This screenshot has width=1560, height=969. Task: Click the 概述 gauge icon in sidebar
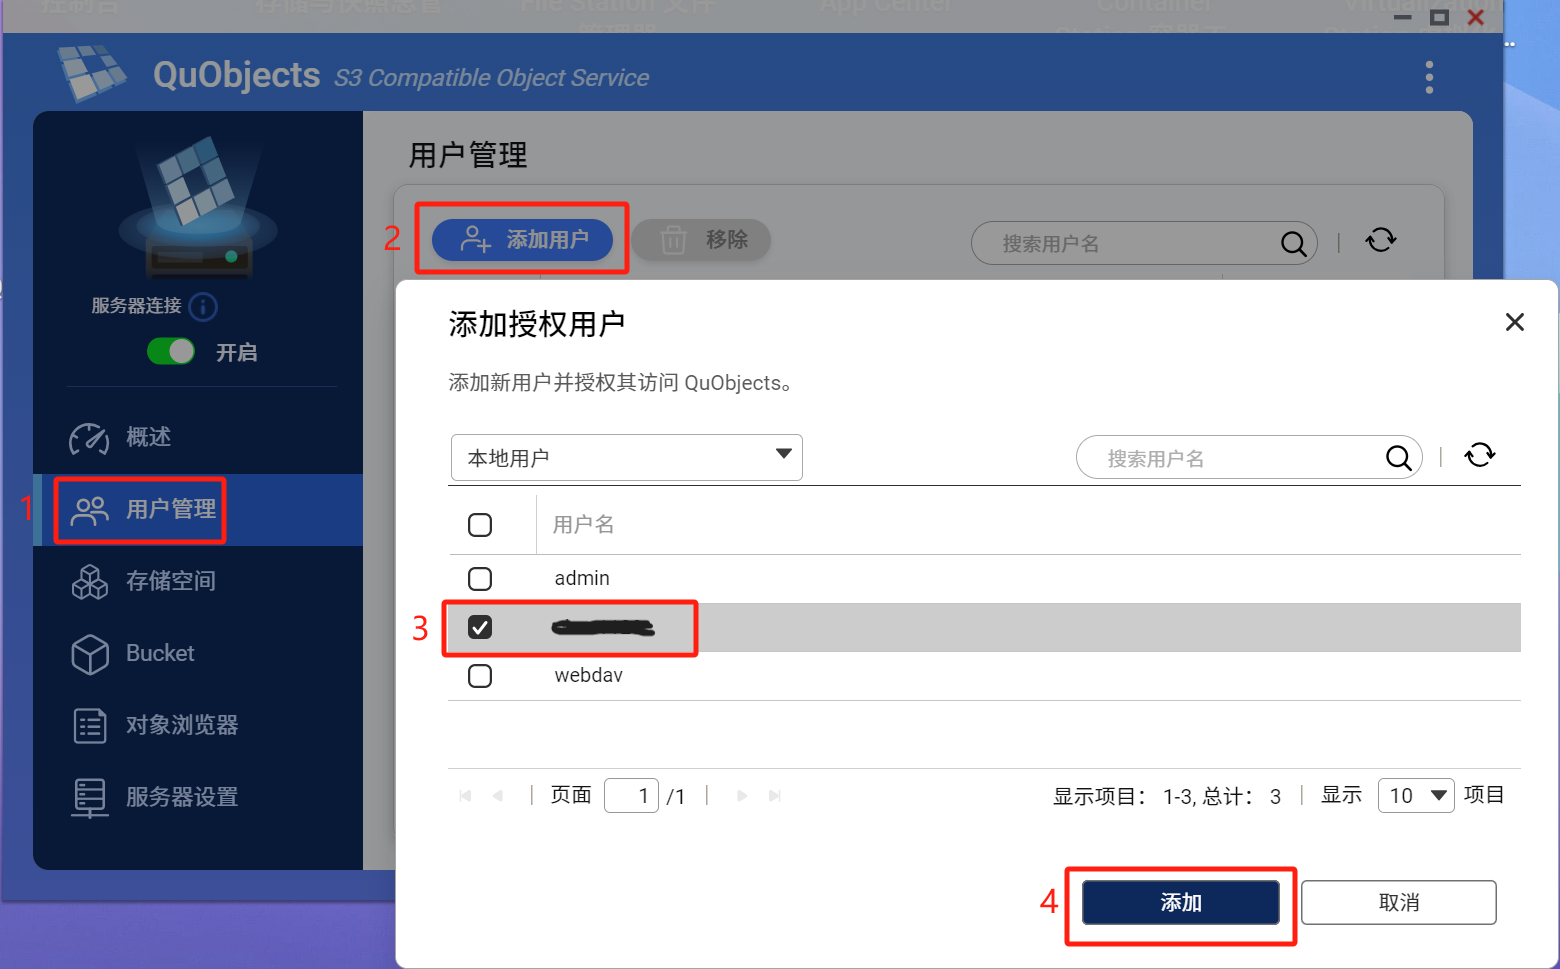[x=89, y=438]
